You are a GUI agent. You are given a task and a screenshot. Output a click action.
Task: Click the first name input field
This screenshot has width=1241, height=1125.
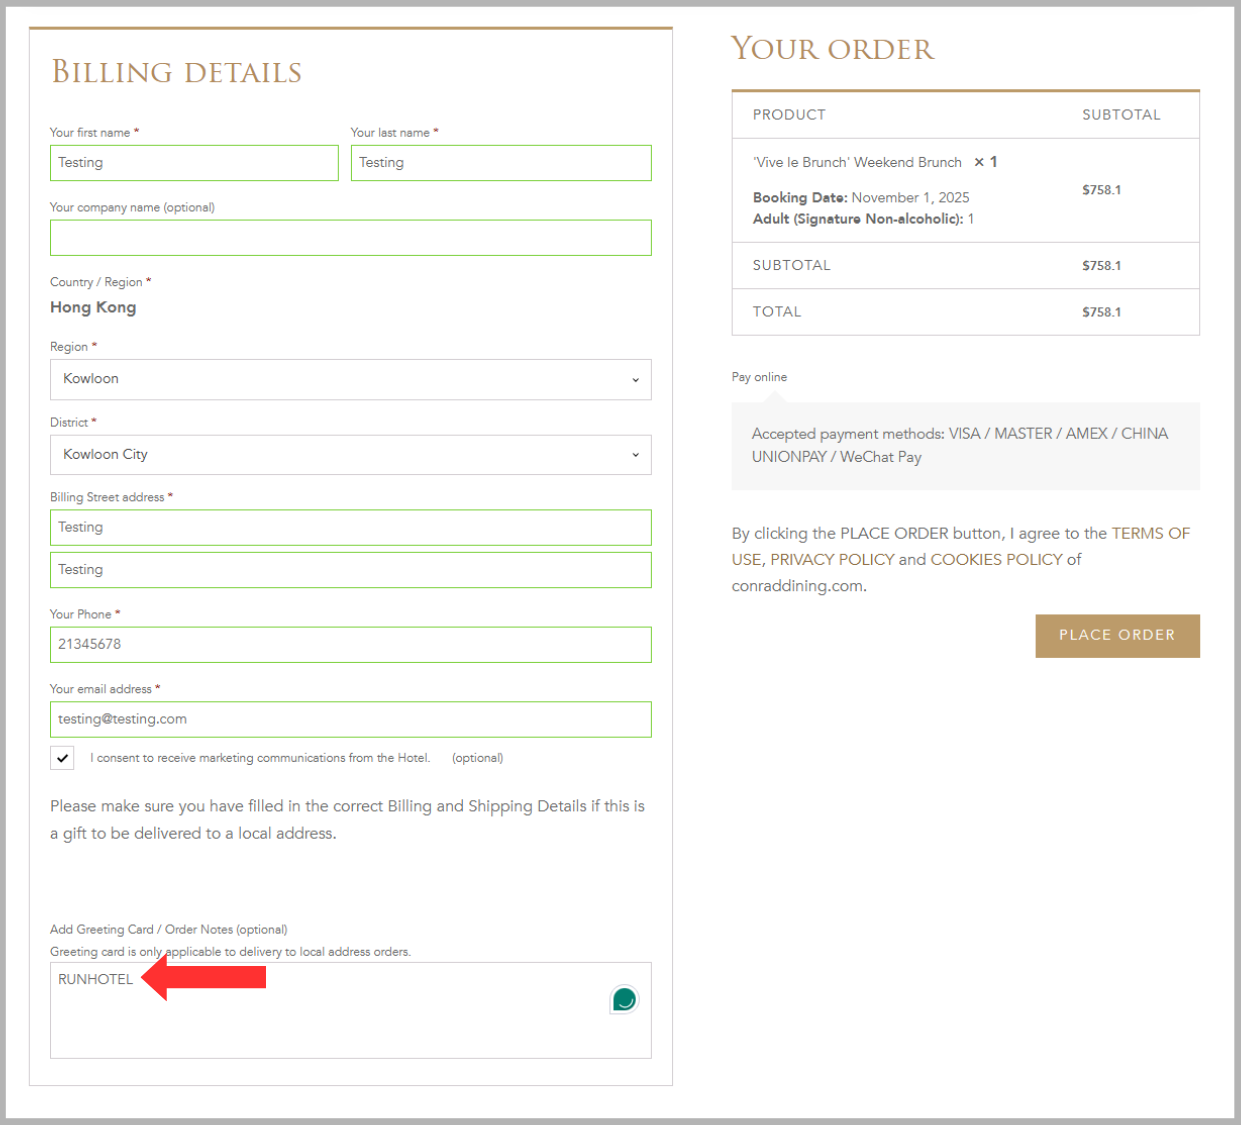coord(194,163)
